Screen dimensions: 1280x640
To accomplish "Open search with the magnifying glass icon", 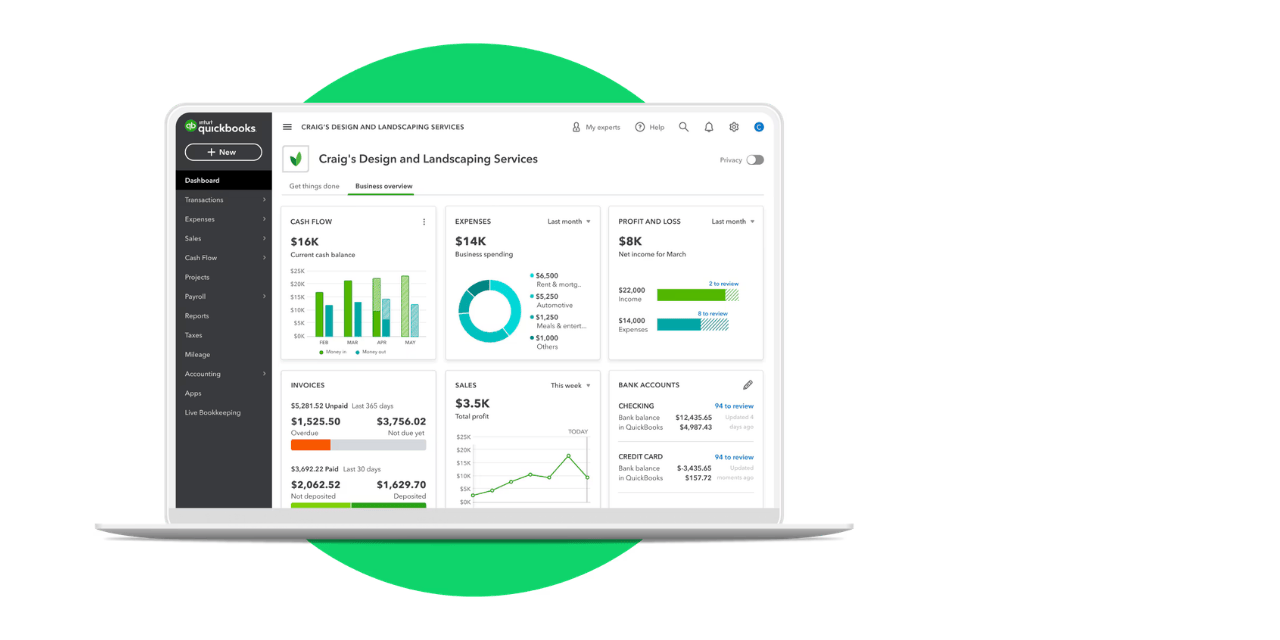I will click(683, 127).
